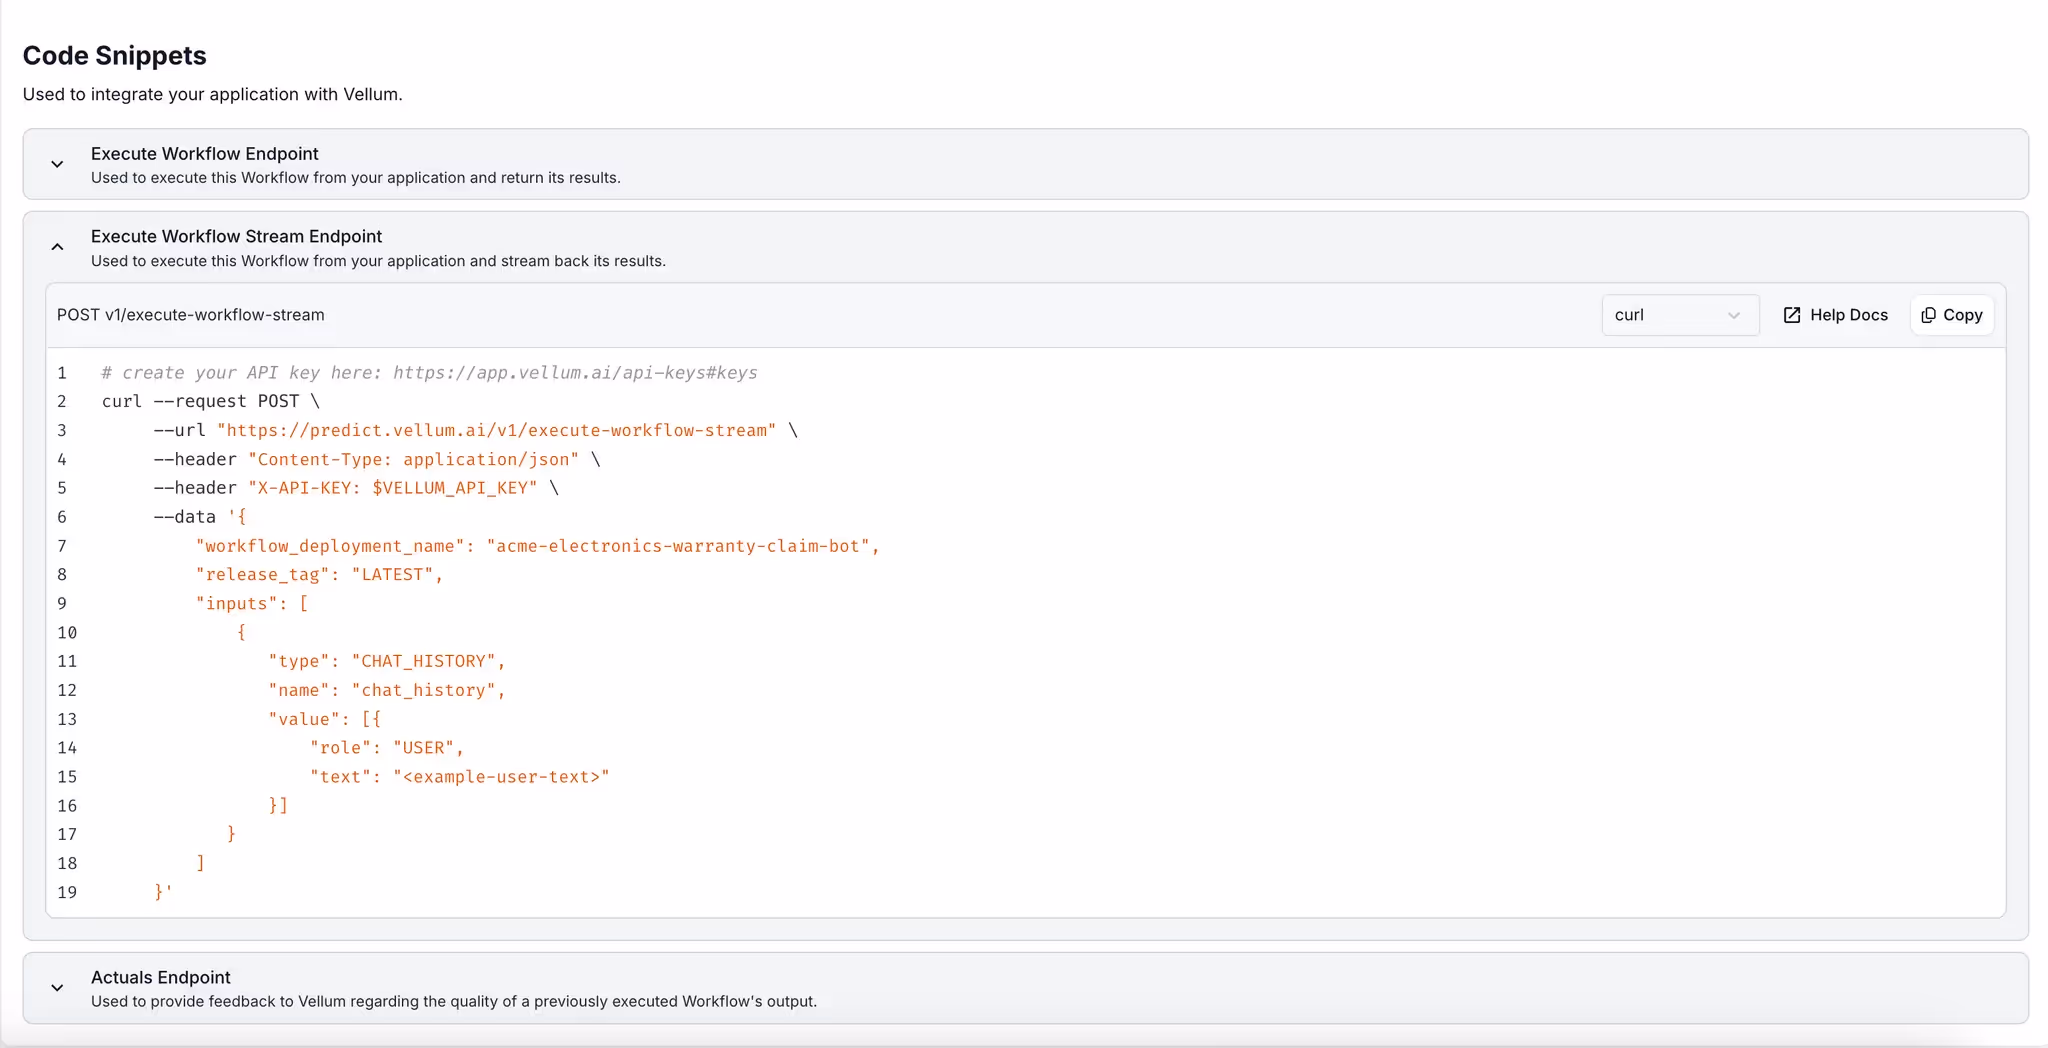Collapse the Execute Workflow Stream Endpoint chevron
This screenshot has height=1048, width=2048.
(x=57, y=247)
